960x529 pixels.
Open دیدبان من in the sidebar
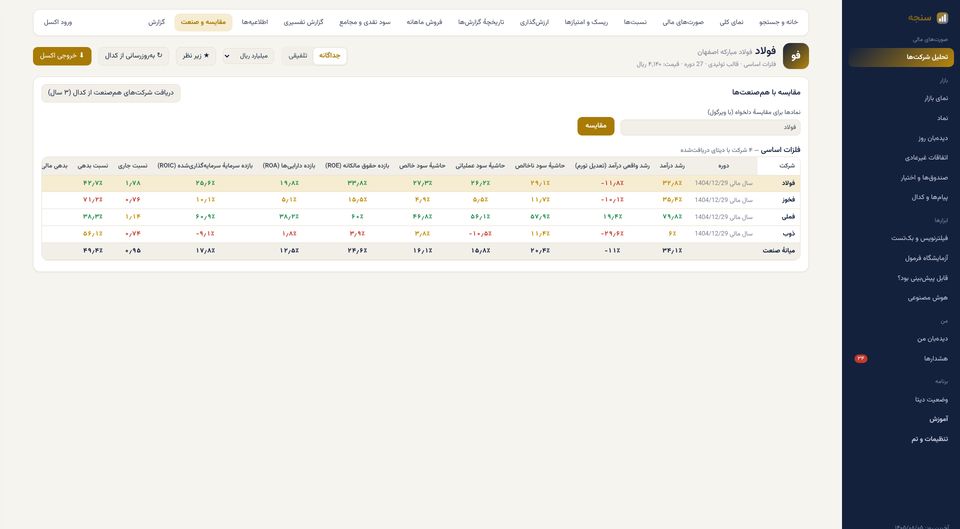click(901, 339)
